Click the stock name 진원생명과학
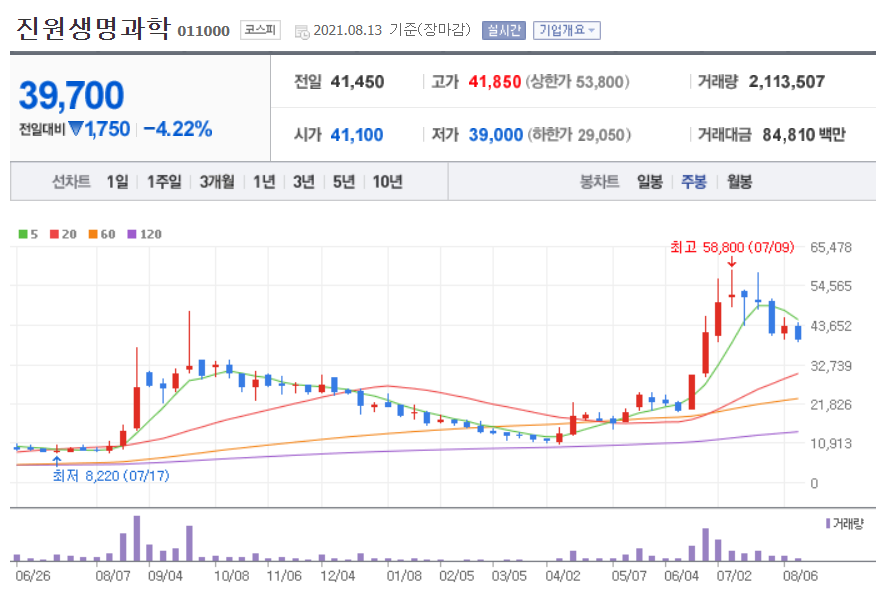This screenshot has height=596, width=876. (93, 28)
